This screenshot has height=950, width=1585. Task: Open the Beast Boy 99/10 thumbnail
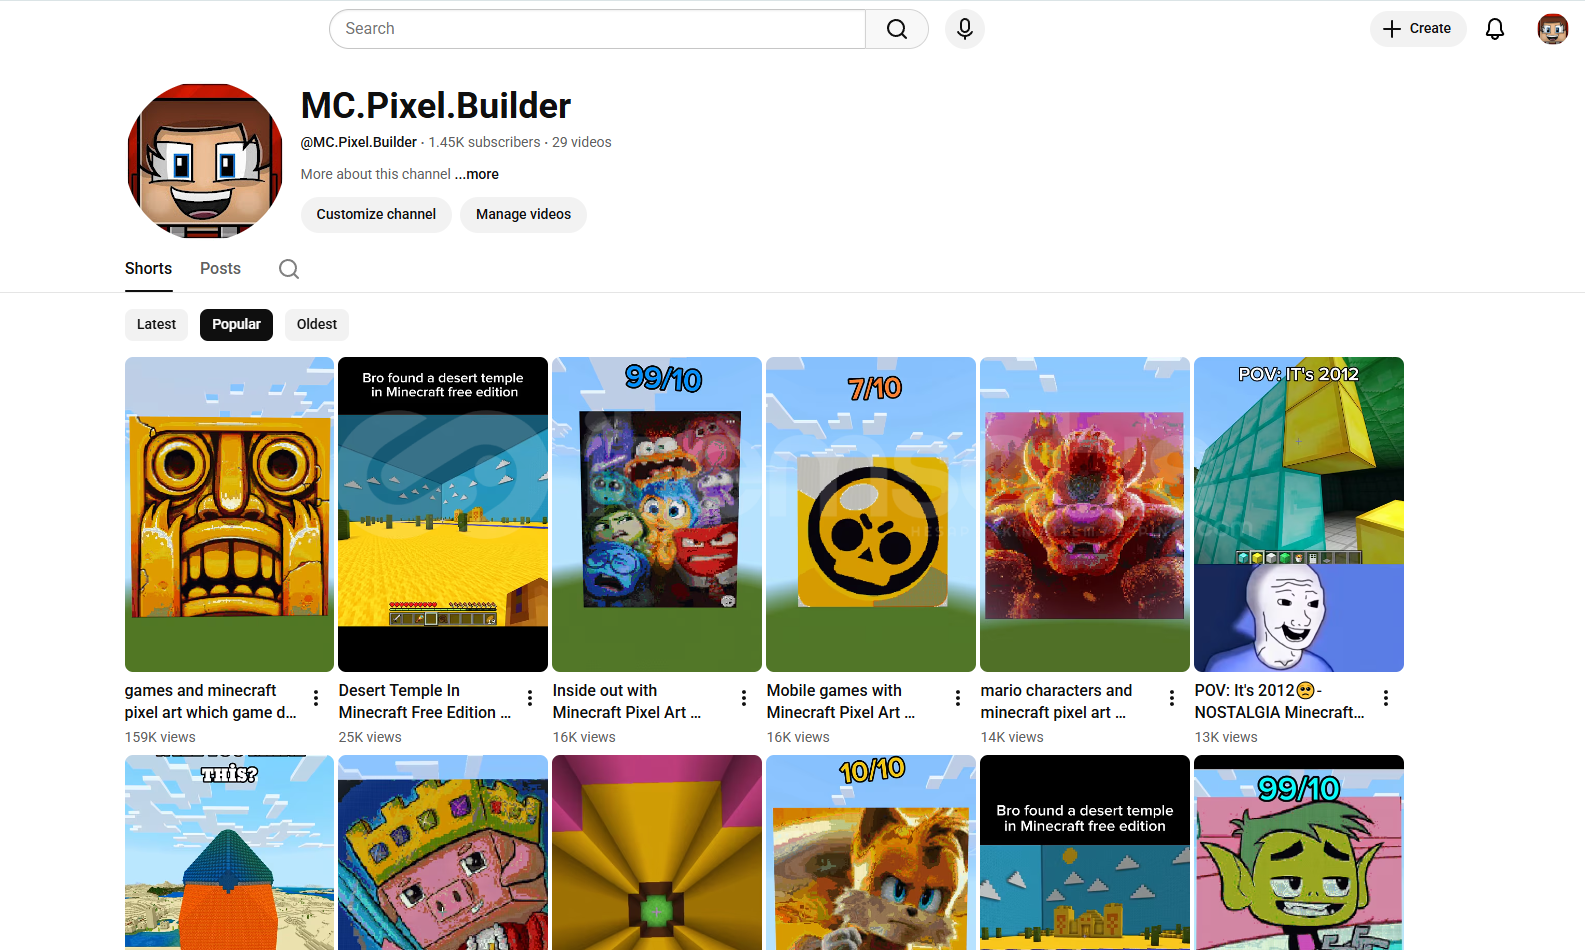(1299, 852)
